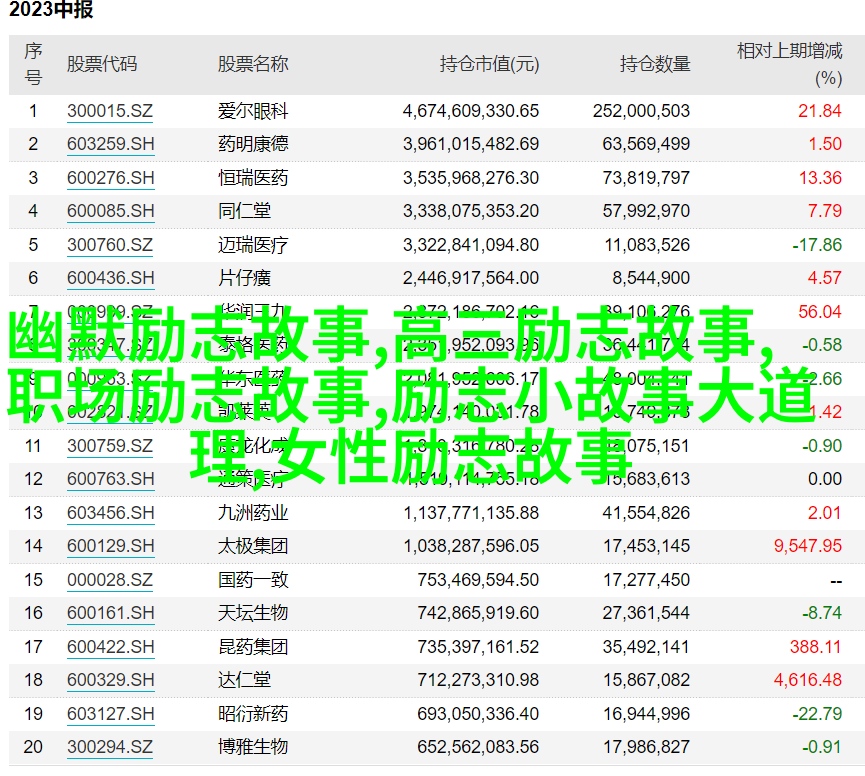The width and height of the screenshot is (865, 776).
Task: Click market value 3,961,015,482.69
Action: tap(471, 144)
